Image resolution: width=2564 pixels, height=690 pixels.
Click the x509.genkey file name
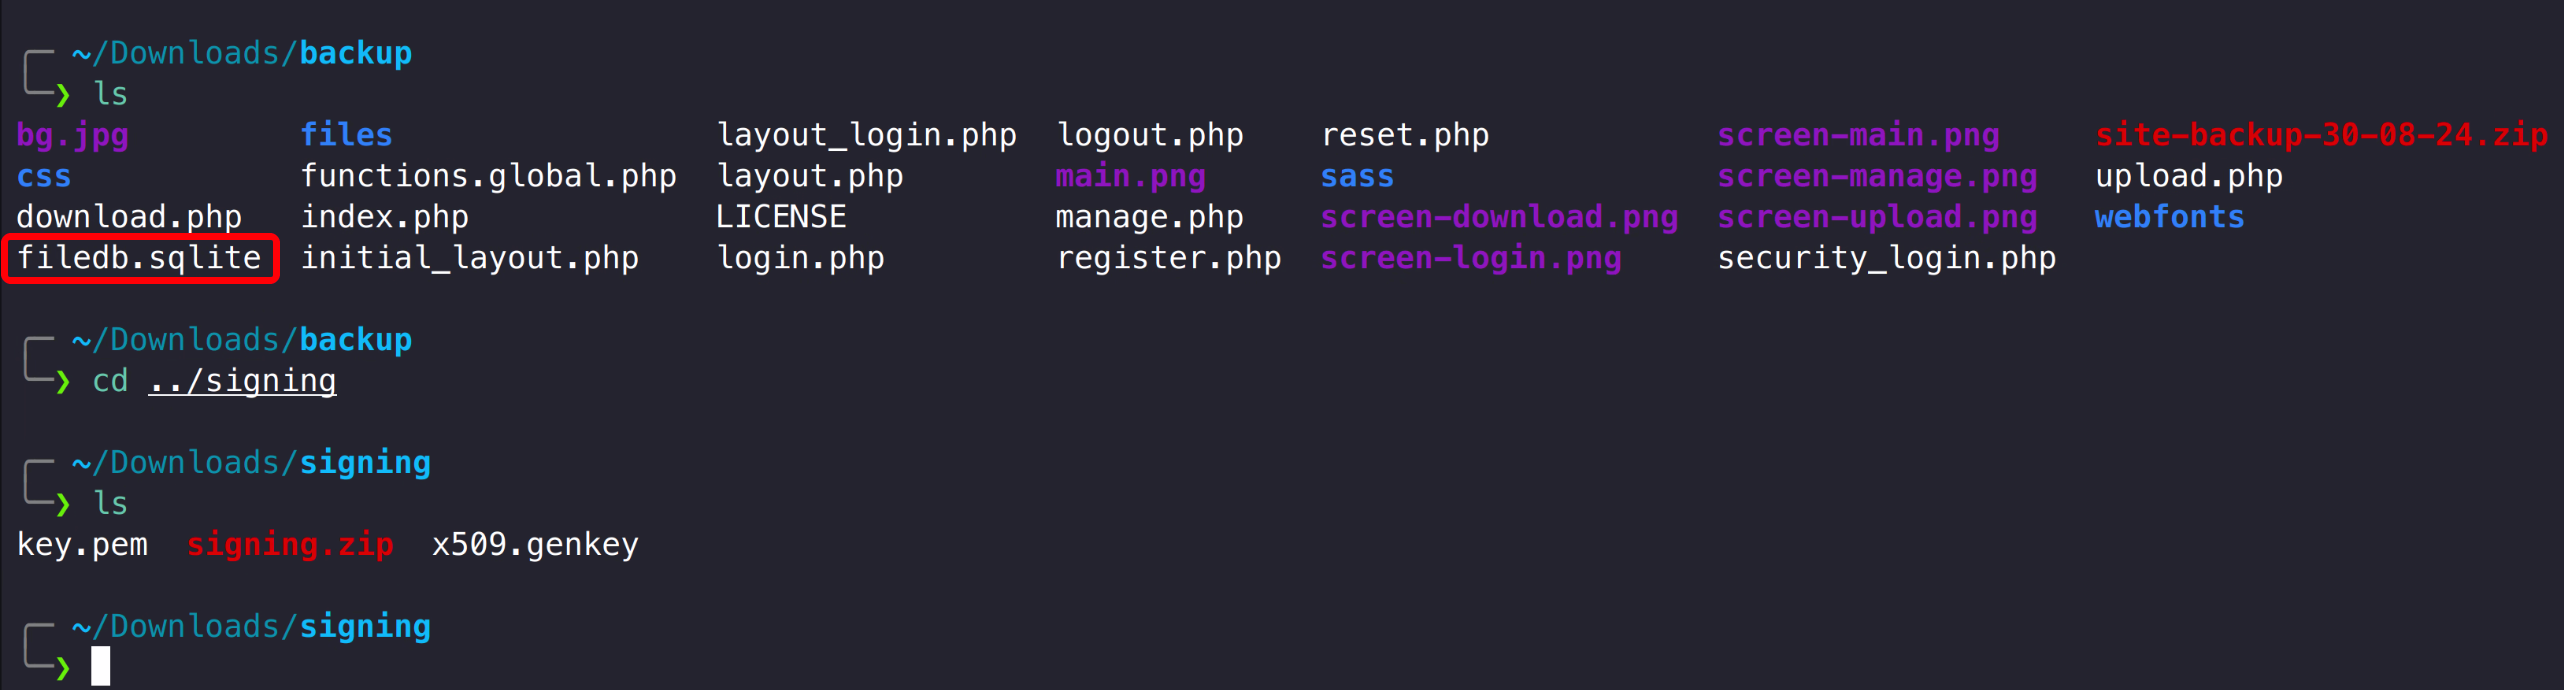click(535, 545)
